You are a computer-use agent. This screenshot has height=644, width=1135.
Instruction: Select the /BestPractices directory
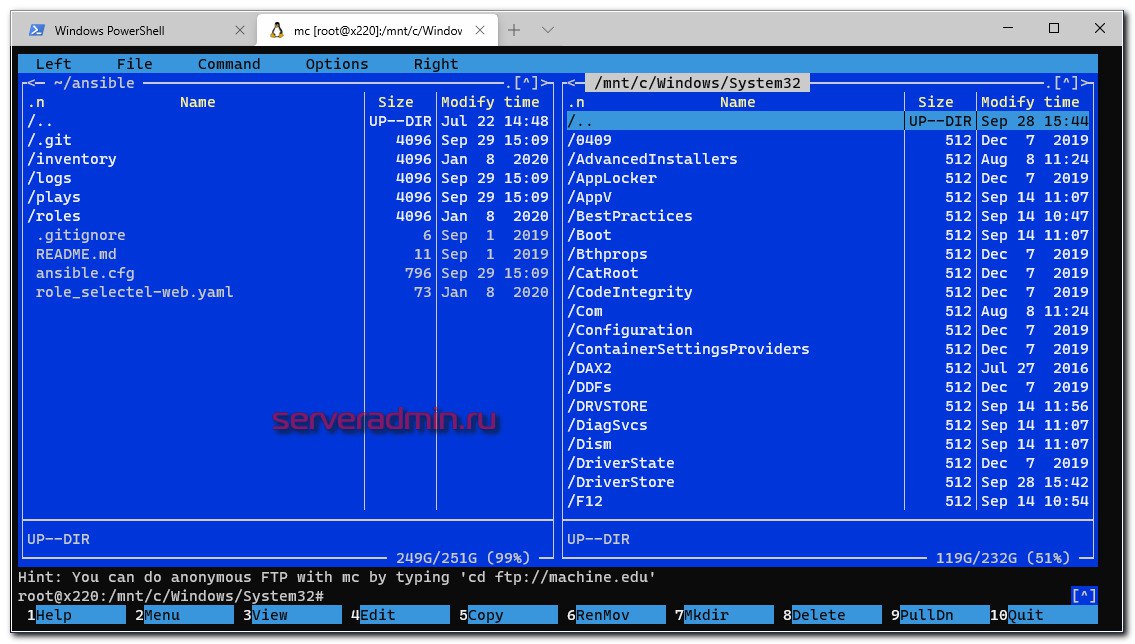tap(828, 216)
